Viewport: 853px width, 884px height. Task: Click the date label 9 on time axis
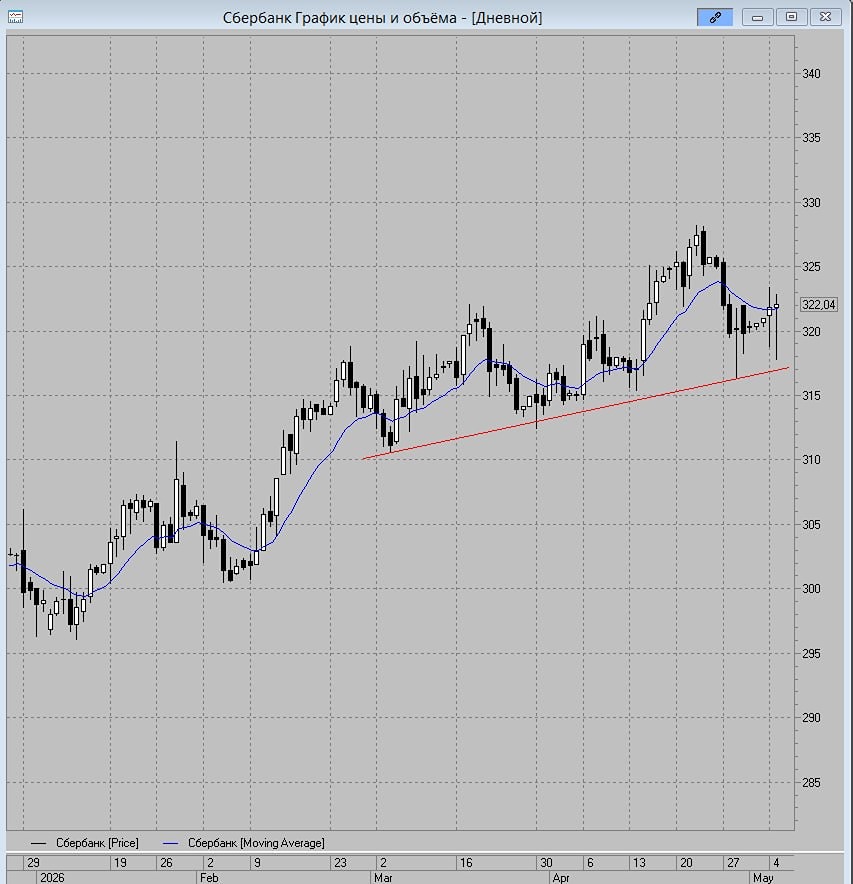pyautogui.click(x=258, y=863)
